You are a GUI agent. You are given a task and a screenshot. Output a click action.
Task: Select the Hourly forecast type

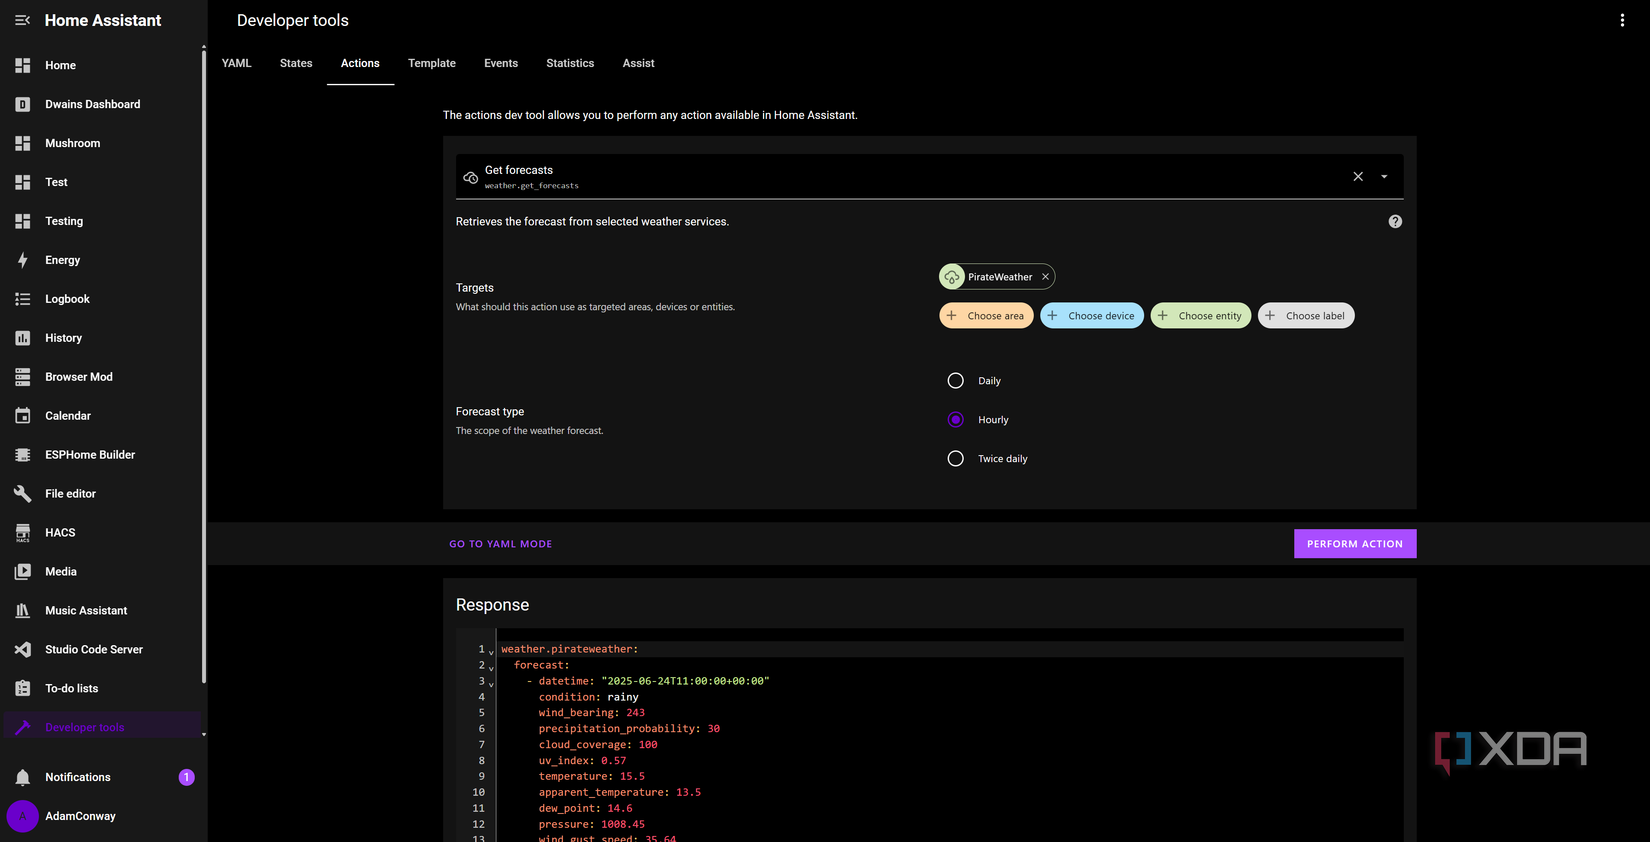point(956,420)
